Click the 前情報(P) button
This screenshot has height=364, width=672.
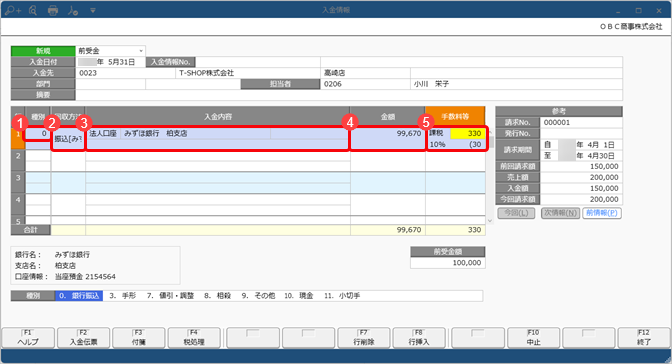tap(602, 213)
